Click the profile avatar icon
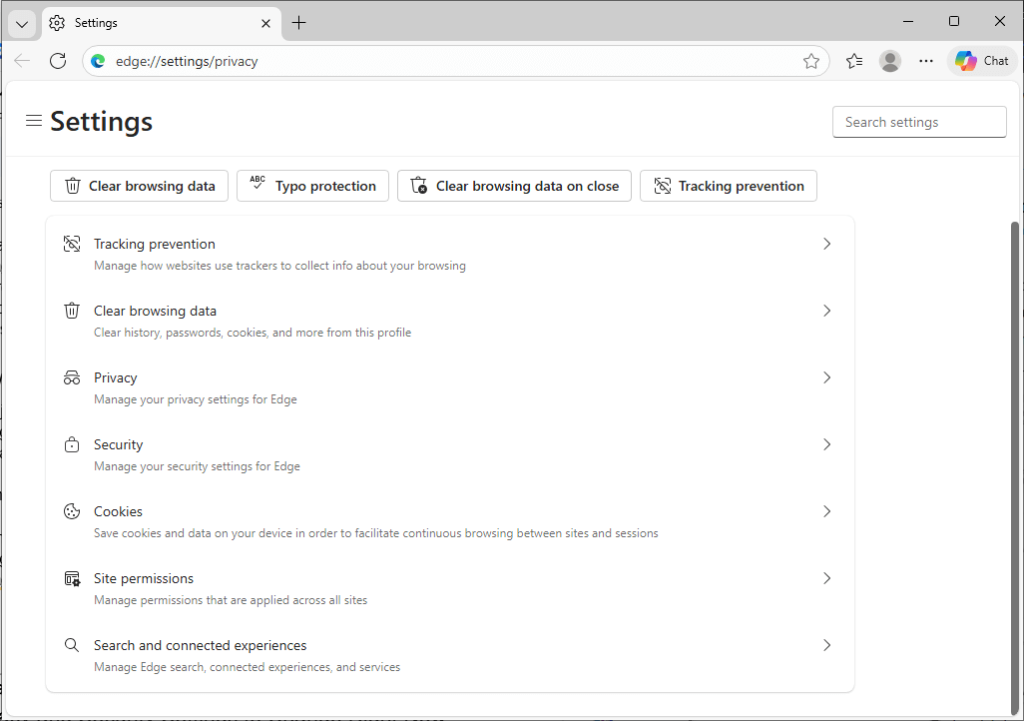The width and height of the screenshot is (1024, 721). coord(889,60)
